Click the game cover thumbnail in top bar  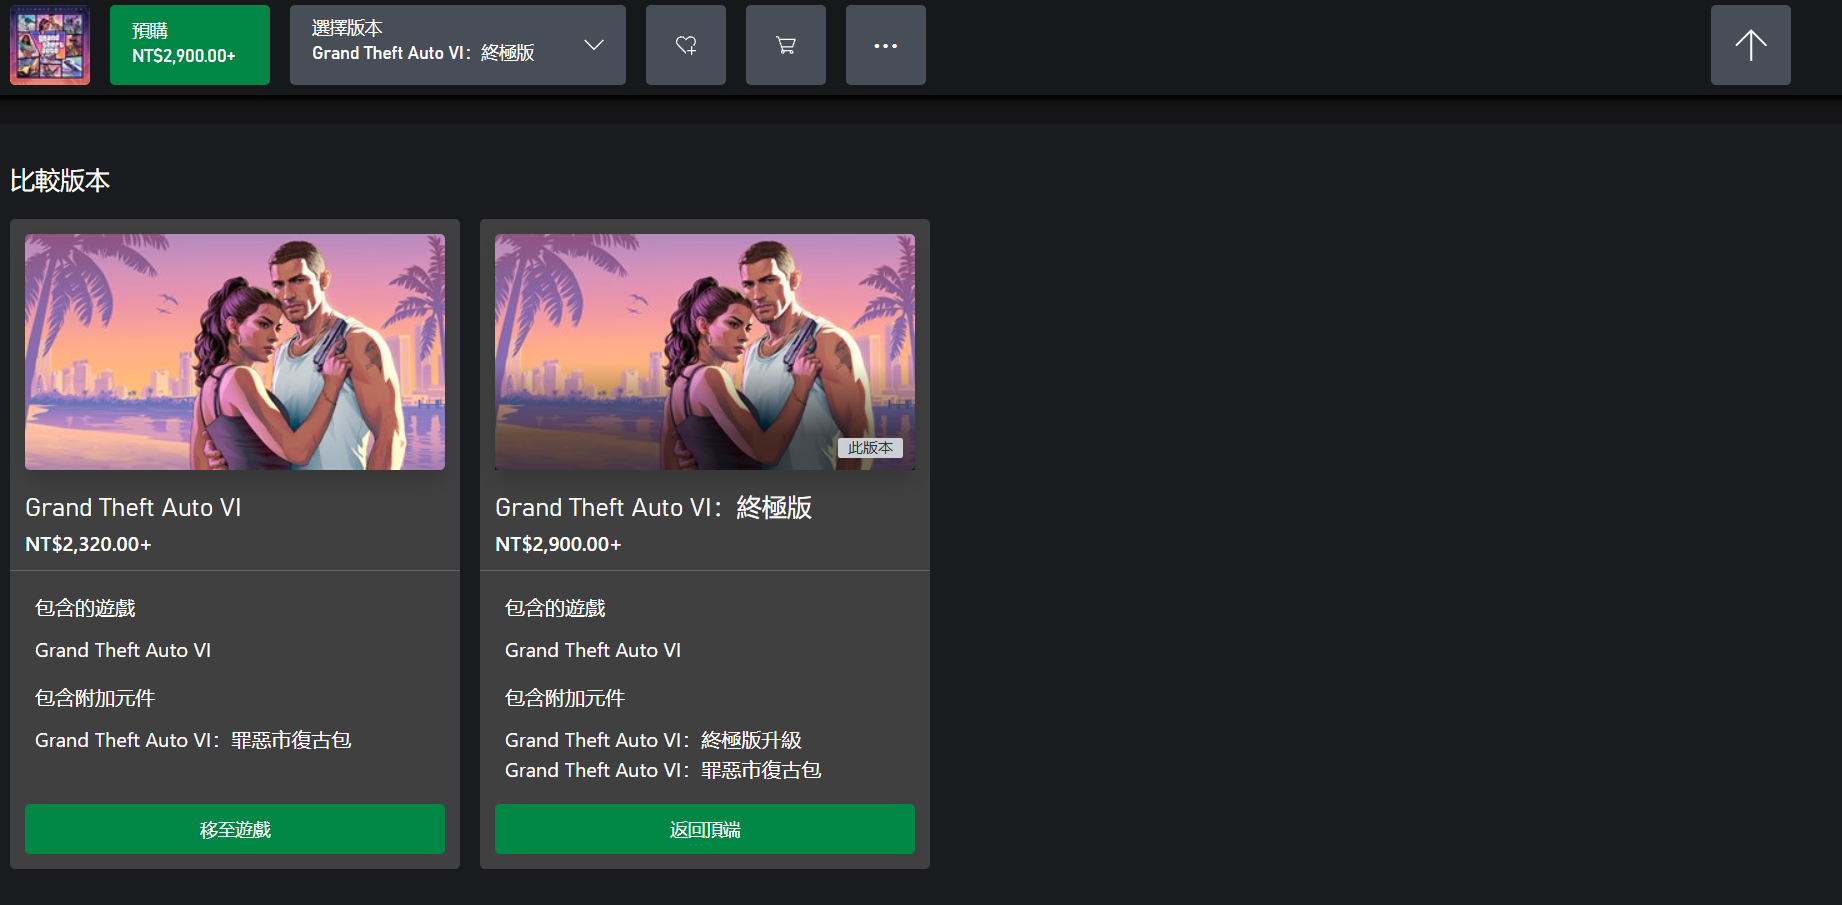pyautogui.click(x=50, y=45)
